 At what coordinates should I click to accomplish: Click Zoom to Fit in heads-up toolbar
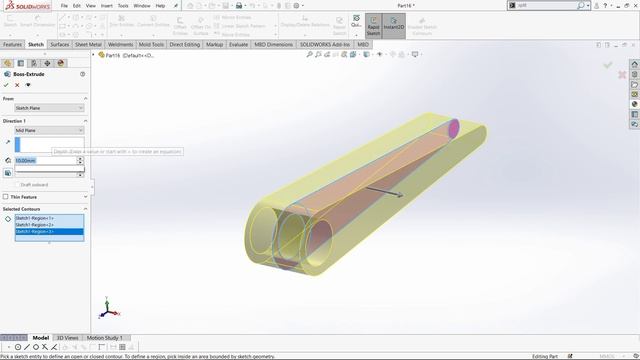tap(309, 54)
